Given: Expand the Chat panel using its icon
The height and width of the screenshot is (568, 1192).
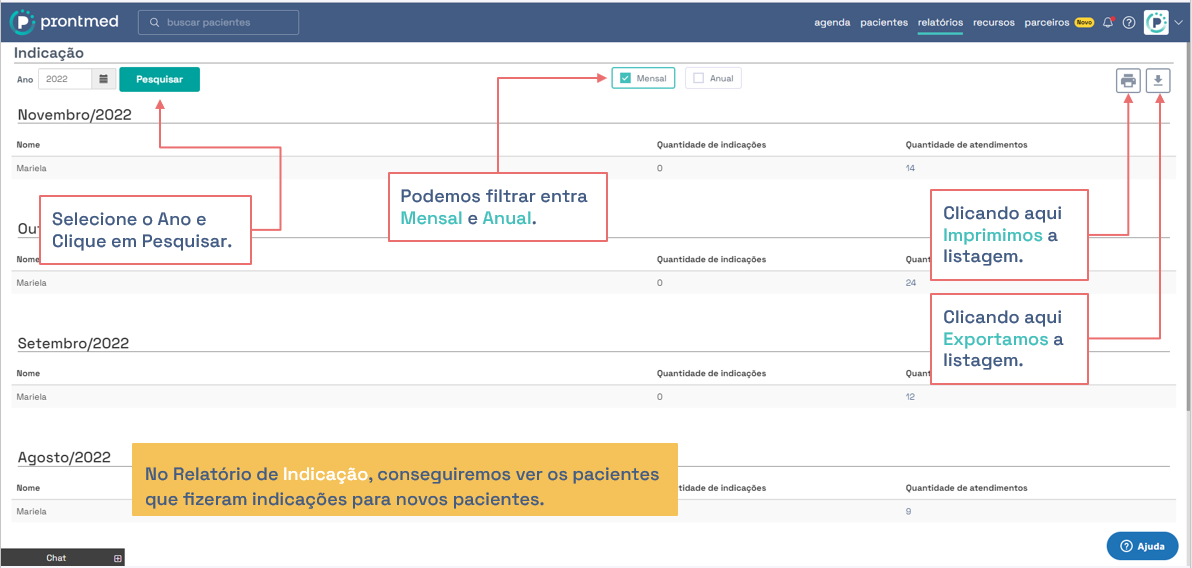Looking at the screenshot, I should tap(117, 558).
